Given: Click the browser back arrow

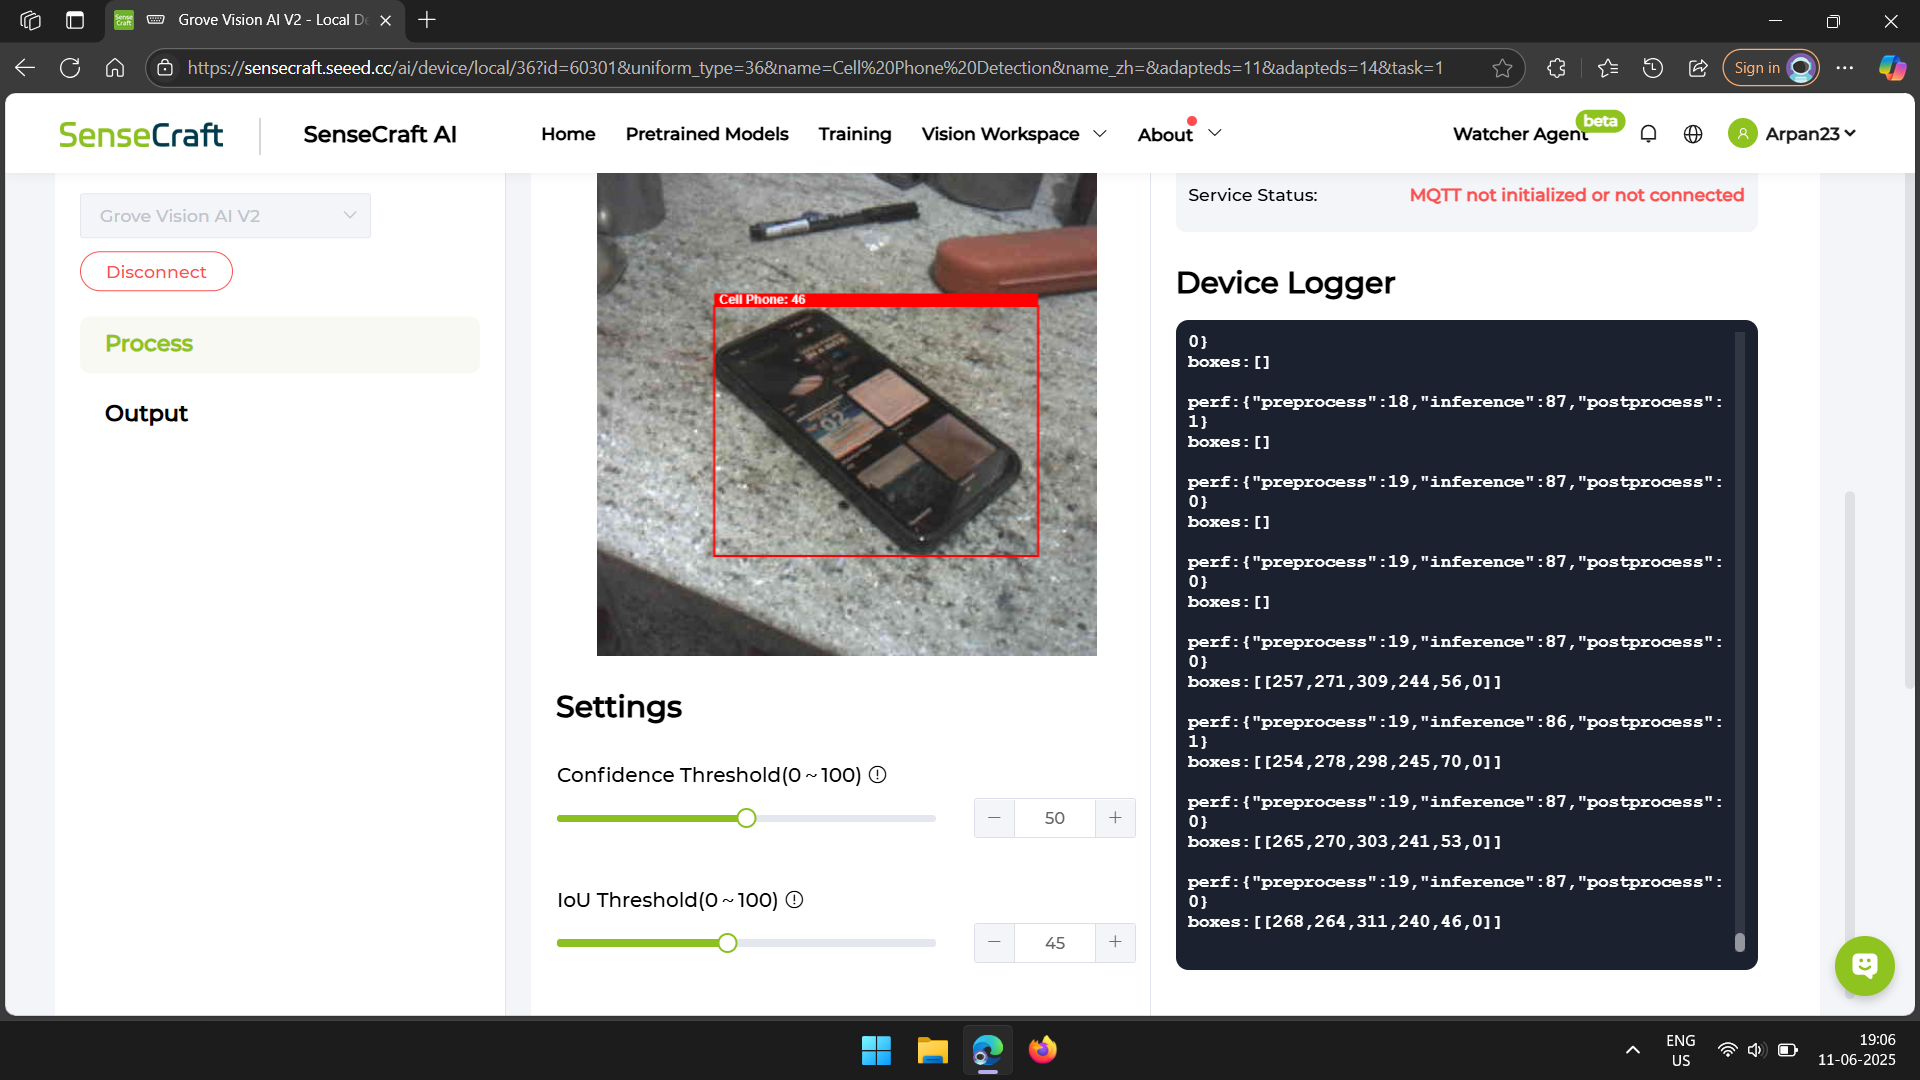Looking at the screenshot, I should 25,68.
